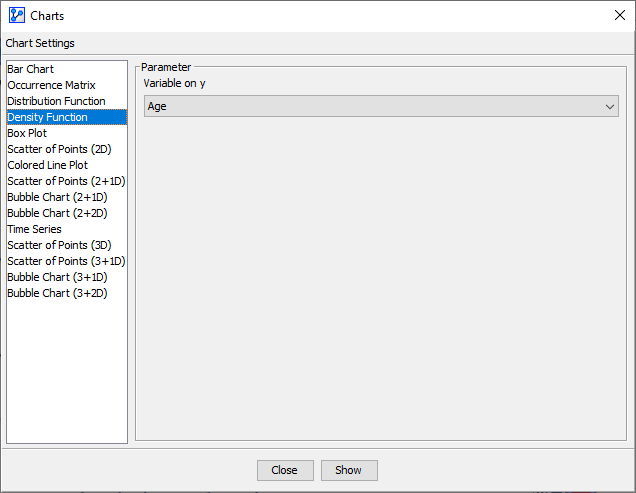Select Scatter of Points (3+1D)
The height and width of the screenshot is (493, 636).
[x=66, y=261]
